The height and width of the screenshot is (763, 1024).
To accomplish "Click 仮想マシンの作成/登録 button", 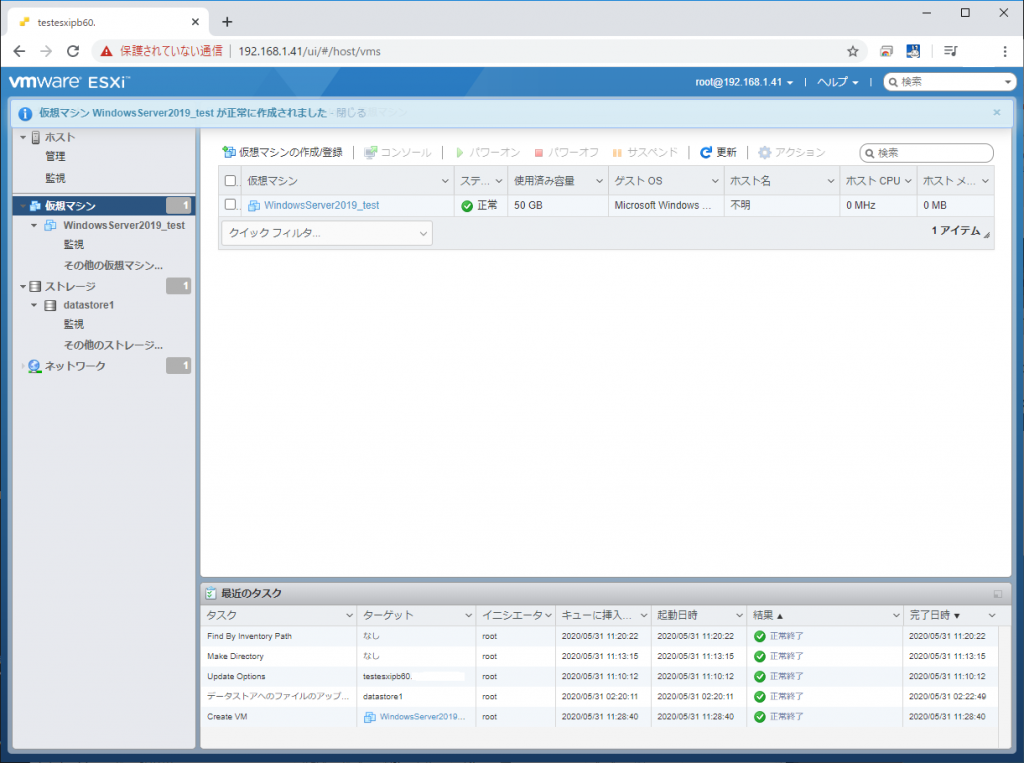I will point(283,152).
